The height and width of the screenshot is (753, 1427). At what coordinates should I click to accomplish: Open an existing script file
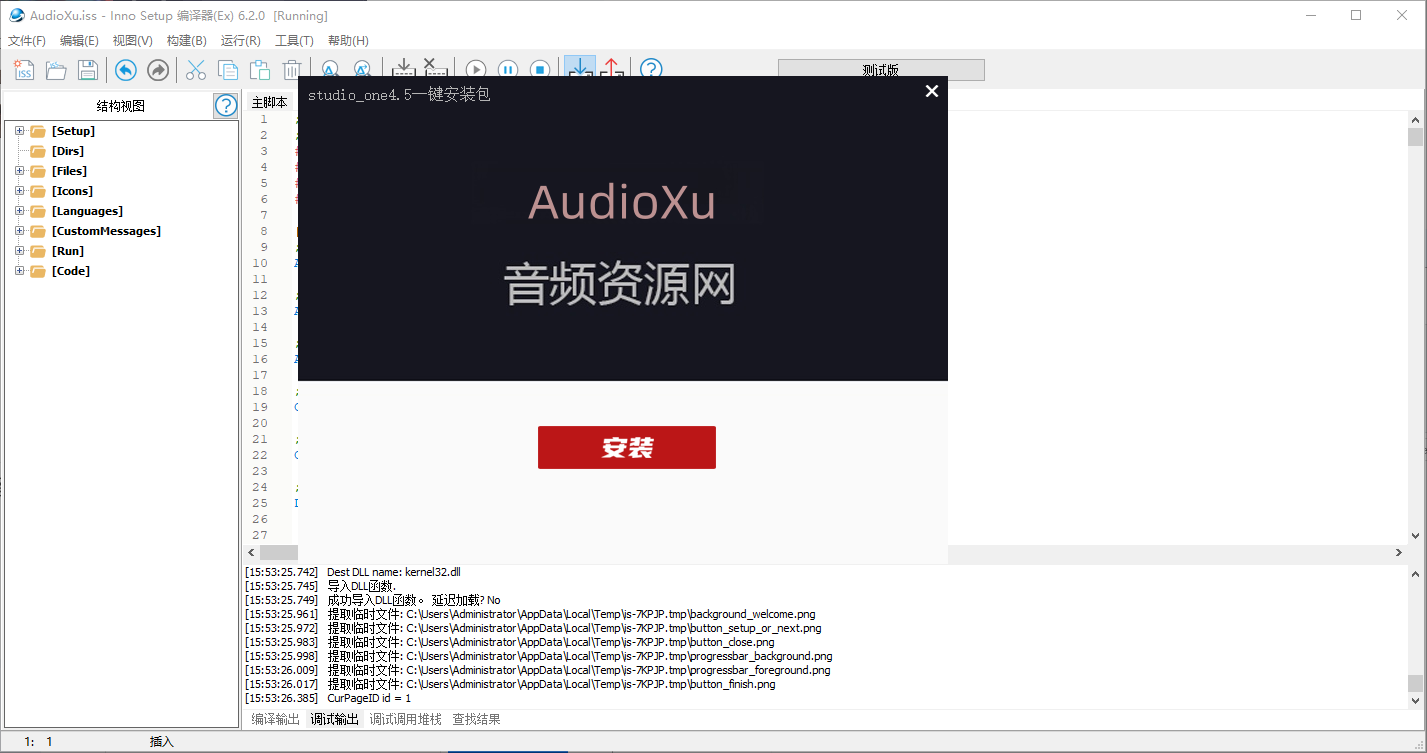pos(55,70)
